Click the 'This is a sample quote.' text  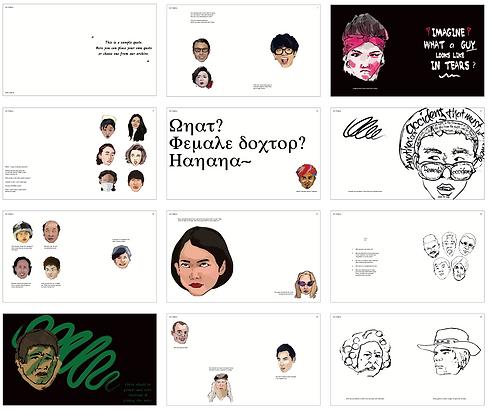pyautogui.click(x=124, y=42)
